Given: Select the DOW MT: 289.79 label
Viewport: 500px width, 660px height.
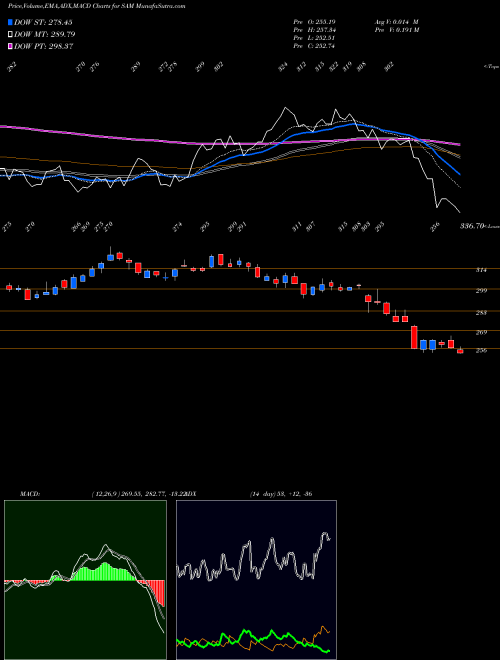Looking at the screenshot, I should (44, 34).
